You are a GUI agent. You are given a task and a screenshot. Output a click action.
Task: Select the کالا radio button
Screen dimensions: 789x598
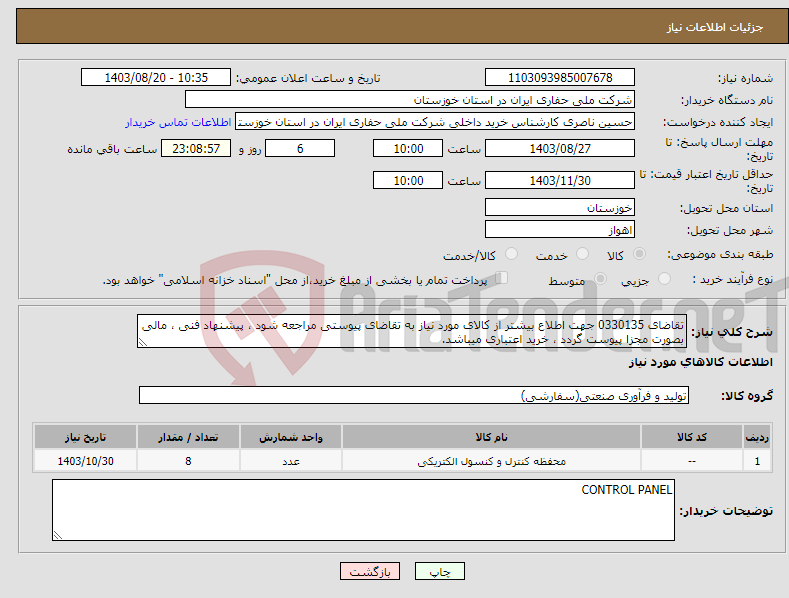click(x=639, y=254)
